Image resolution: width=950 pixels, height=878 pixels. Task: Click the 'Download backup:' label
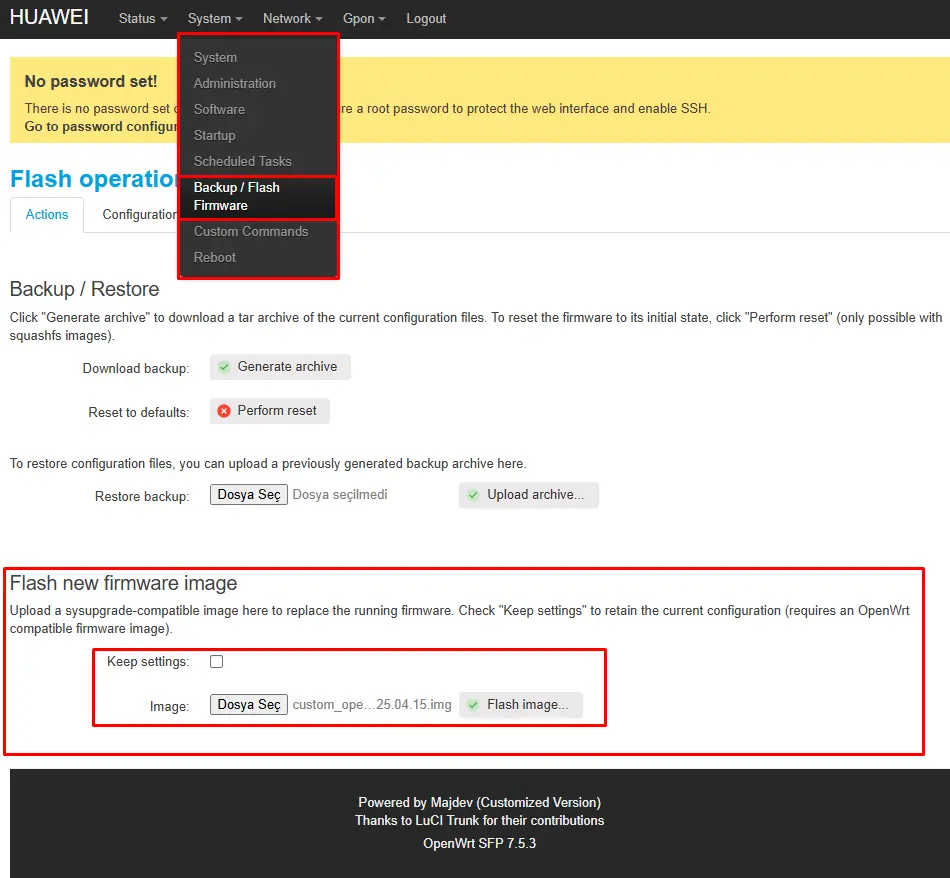[136, 368]
